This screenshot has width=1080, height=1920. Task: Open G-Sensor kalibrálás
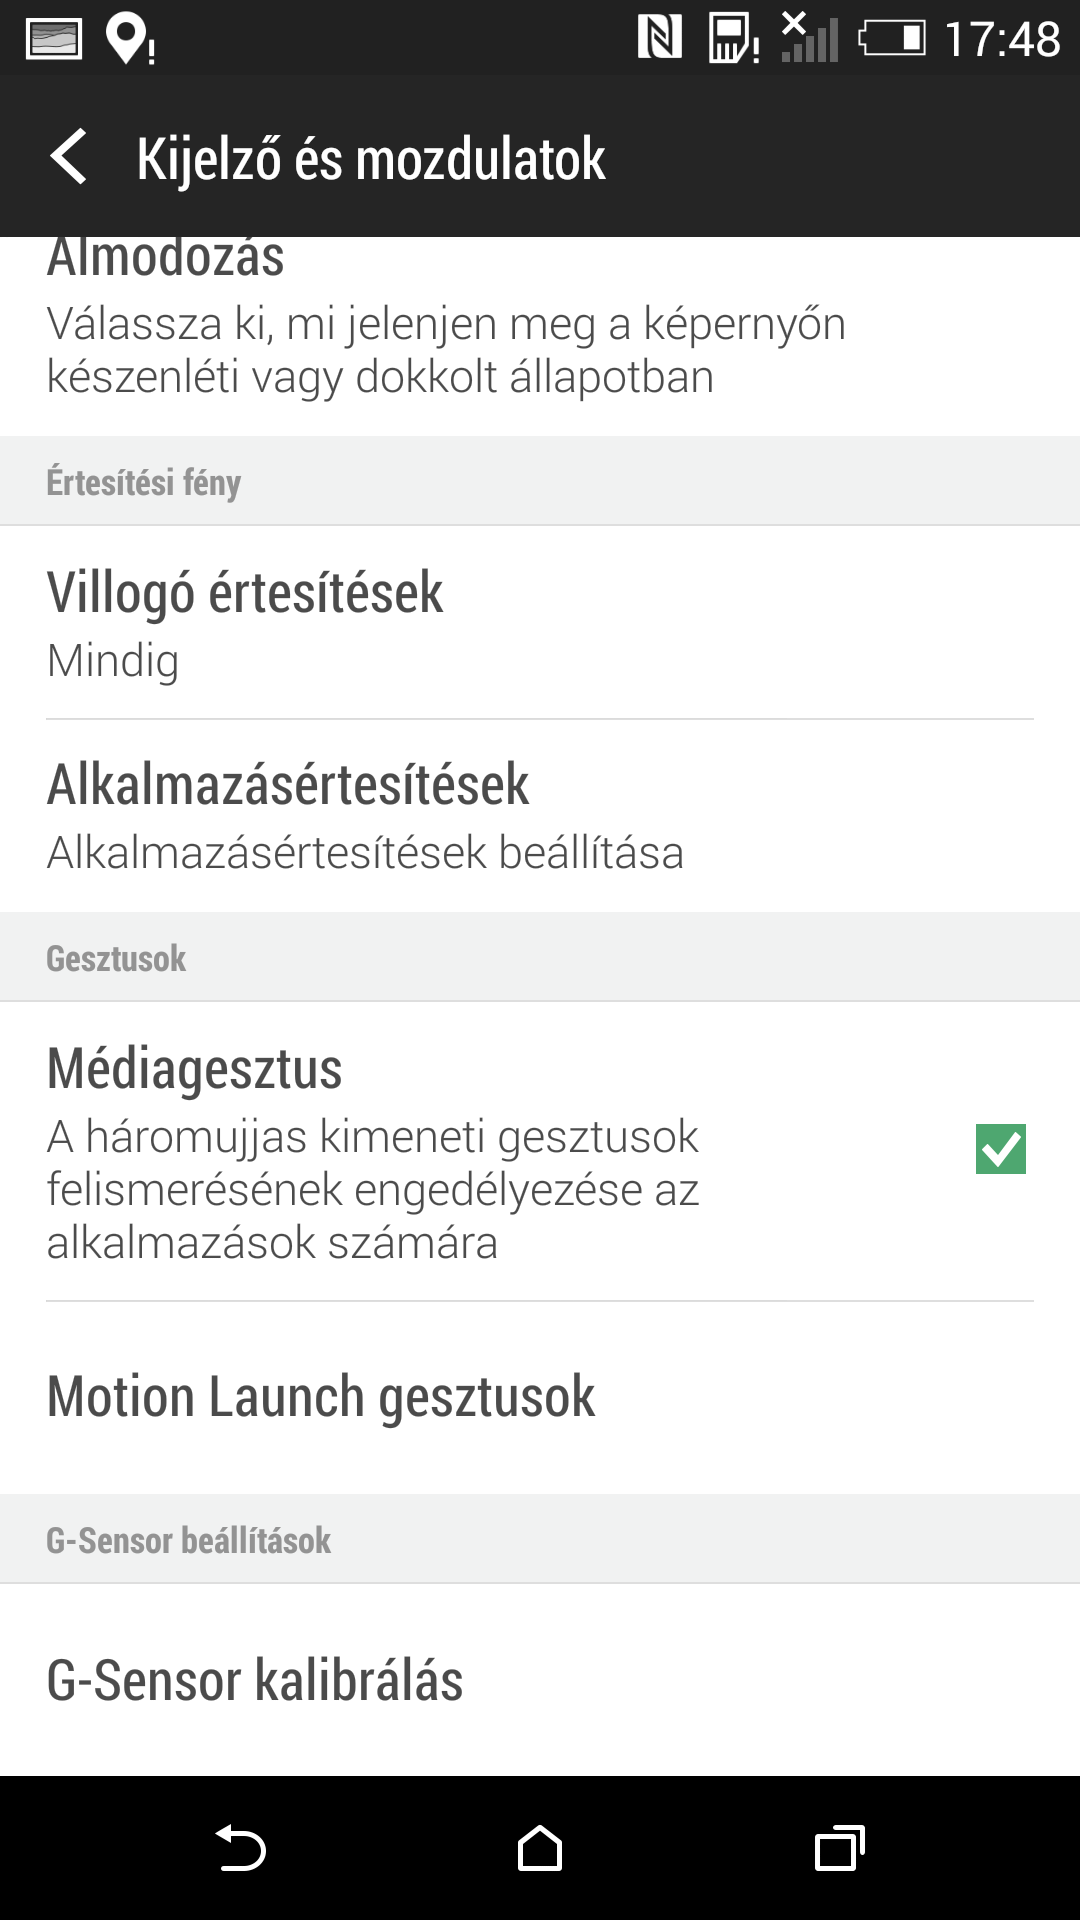coord(540,1680)
